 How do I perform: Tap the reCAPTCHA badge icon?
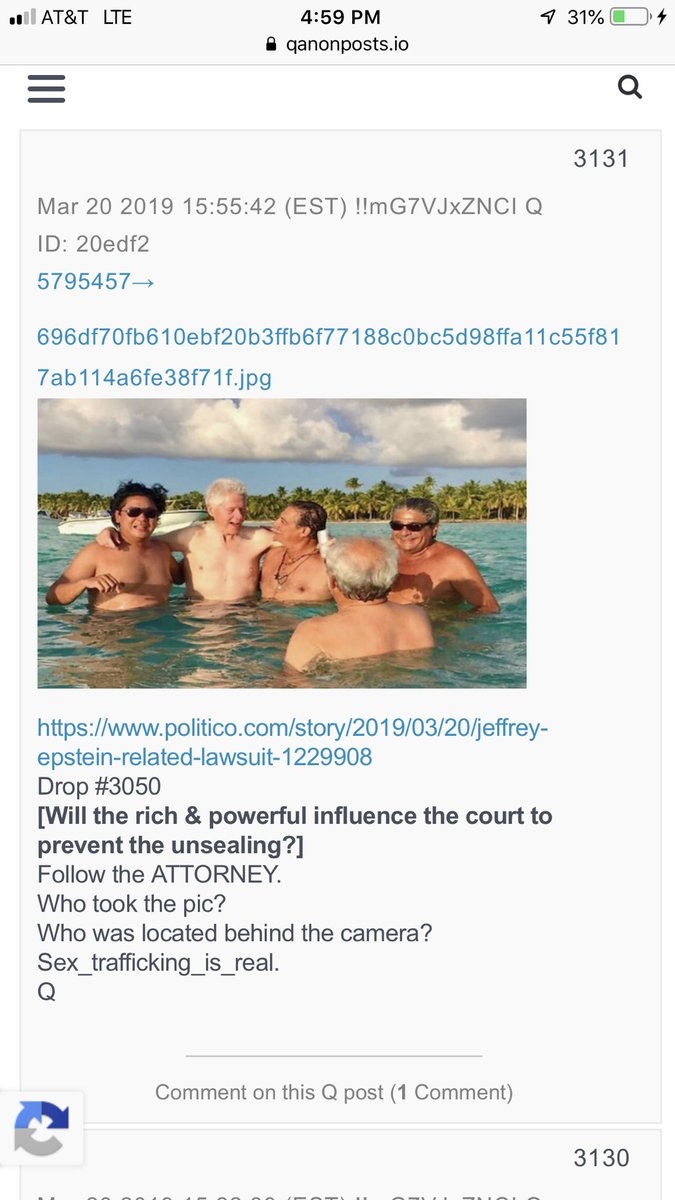(x=42, y=1128)
